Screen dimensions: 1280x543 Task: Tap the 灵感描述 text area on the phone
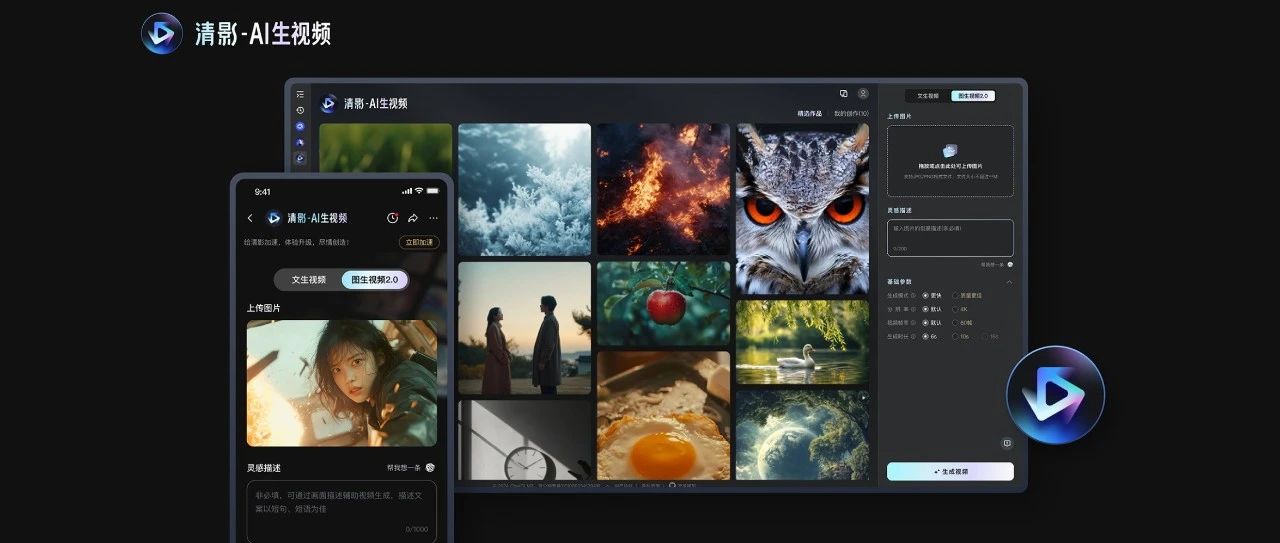pyautogui.click(x=342, y=511)
